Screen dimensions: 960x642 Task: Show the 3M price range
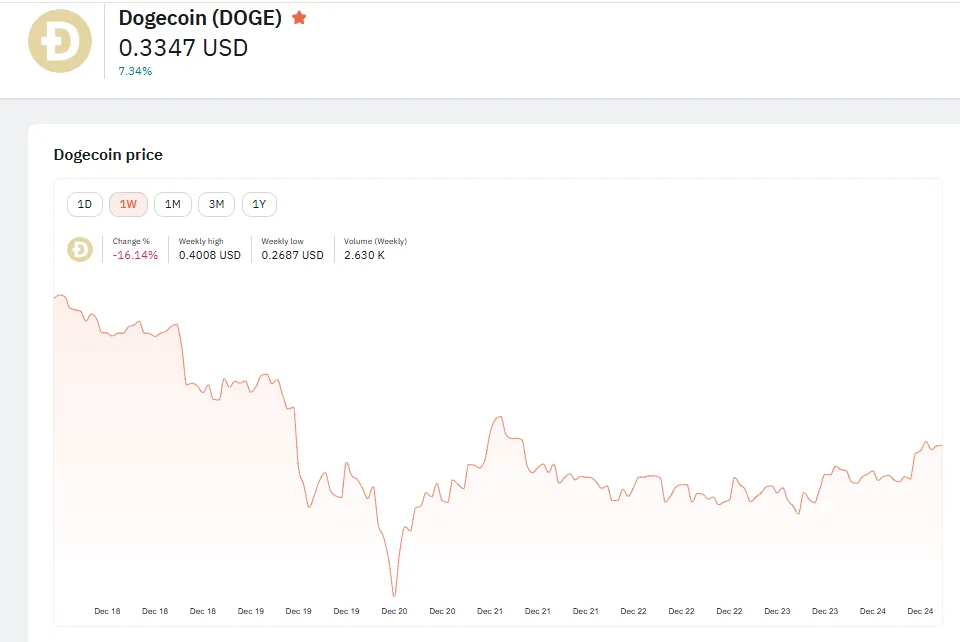216,204
